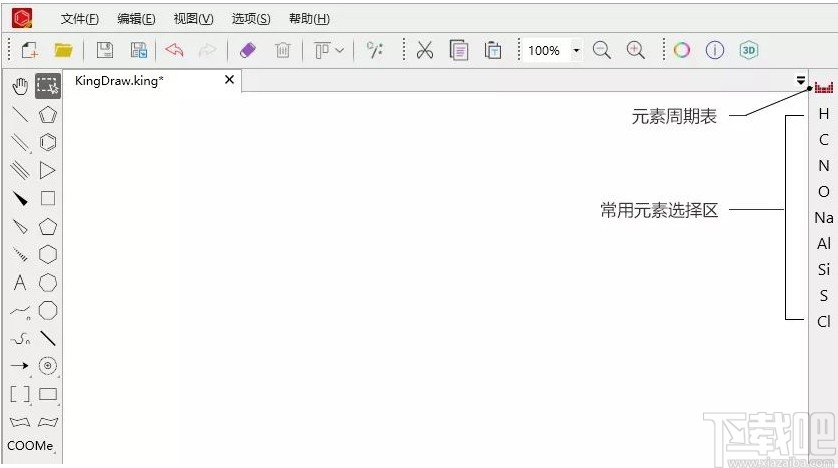Image resolution: width=838 pixels, height=468 pixels.
Task: Open the color ring picker
Action: click(681, 50)
